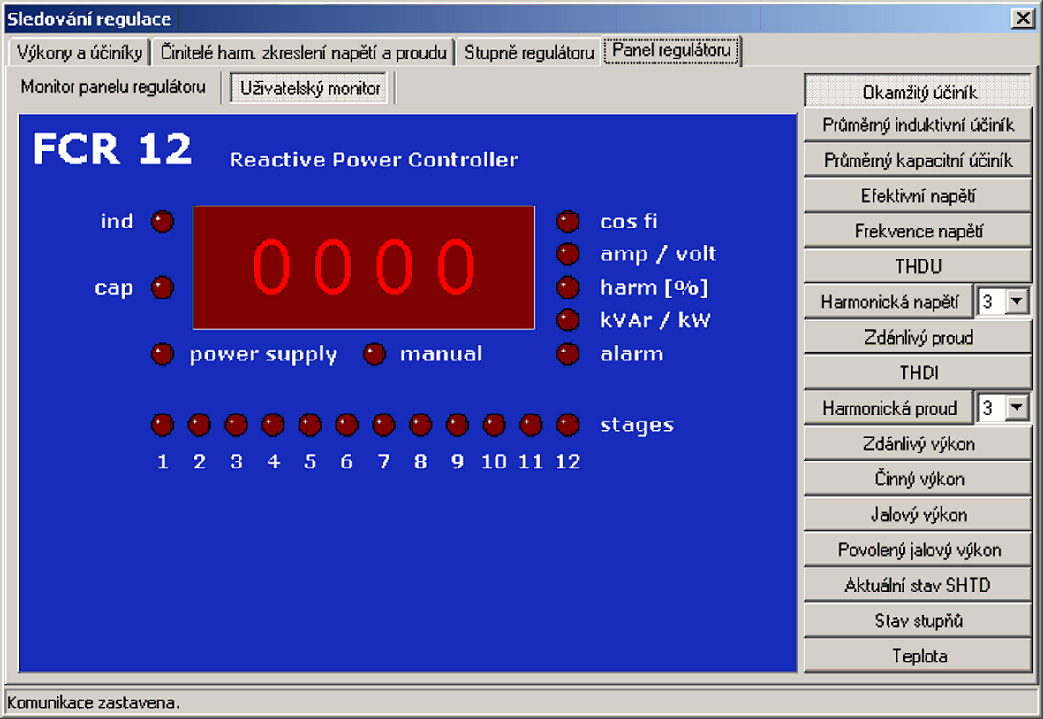This screenshot has height=719, width=1043.
Task: Show Průměrný induktivní účiník
Action: click(x=919, y=125)
